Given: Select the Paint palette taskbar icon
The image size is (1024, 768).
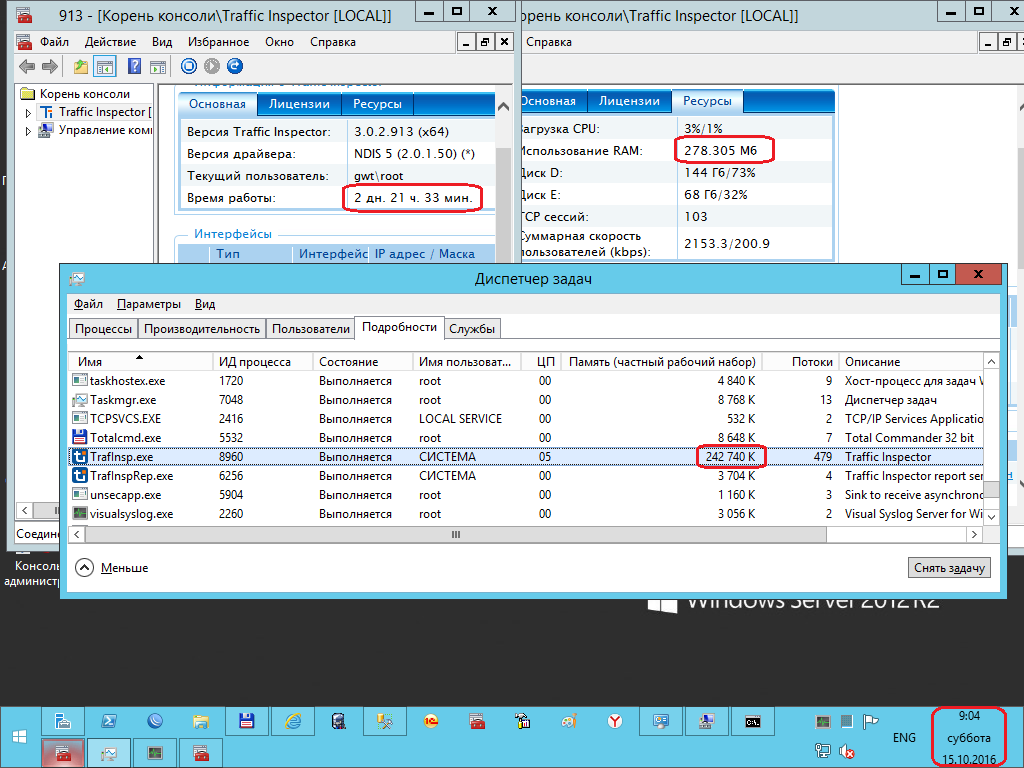Looking at the screenshot, I should pos(569,722).
